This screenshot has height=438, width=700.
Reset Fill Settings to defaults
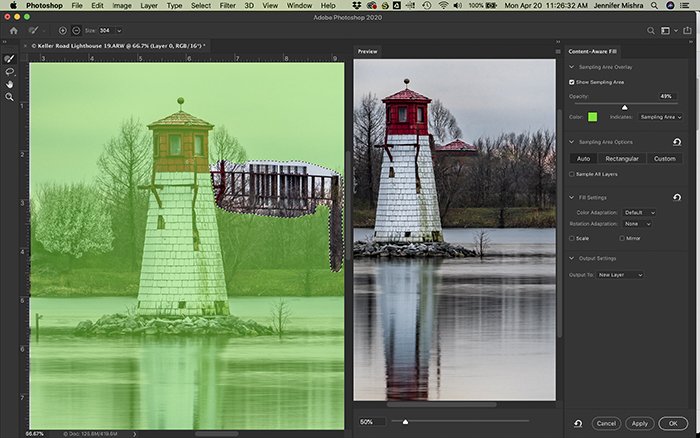(677, 197)
